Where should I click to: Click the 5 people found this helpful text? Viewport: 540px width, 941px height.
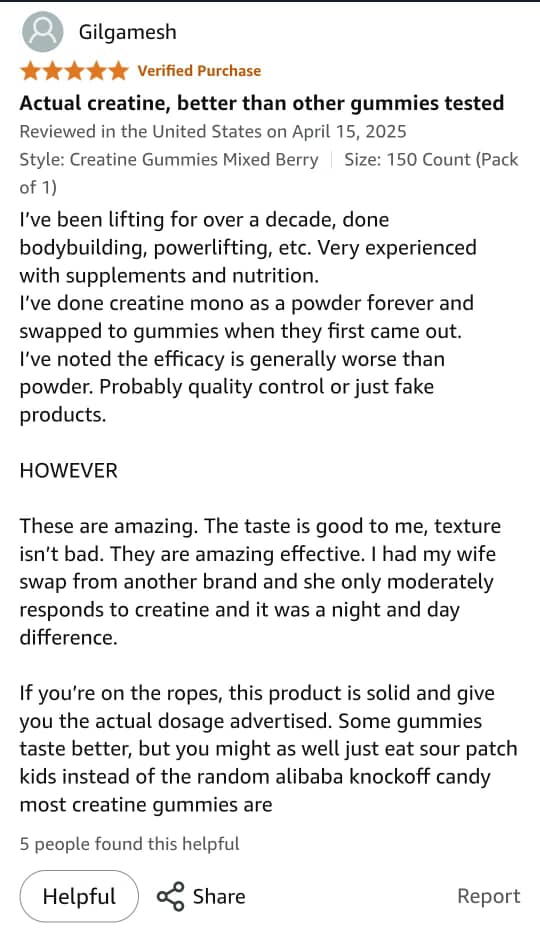[130, 844]
